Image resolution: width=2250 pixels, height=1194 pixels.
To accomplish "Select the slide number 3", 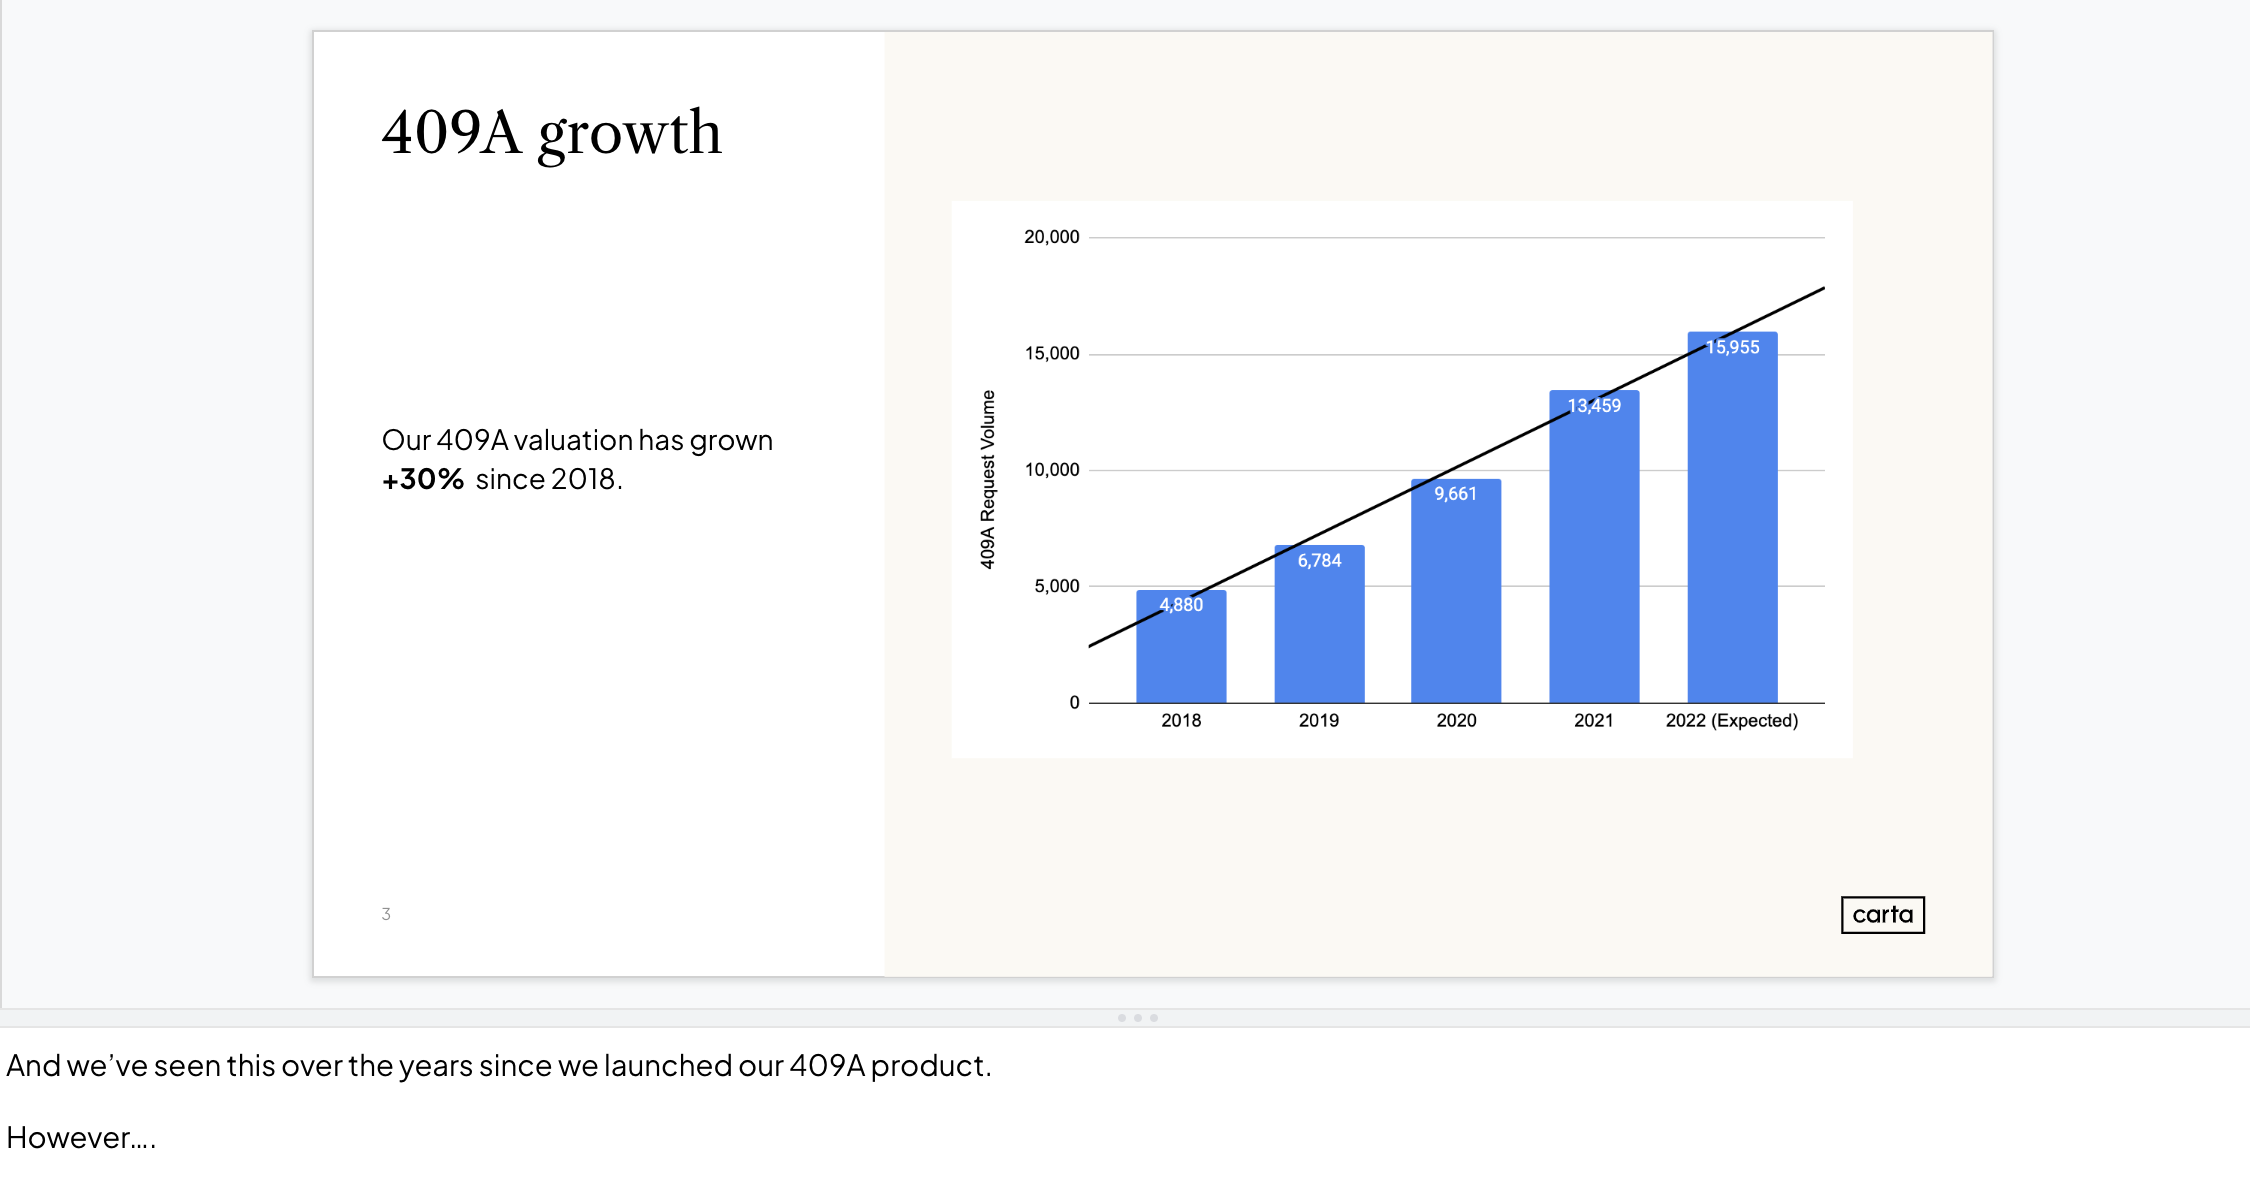I will click(x=386, y=914).
